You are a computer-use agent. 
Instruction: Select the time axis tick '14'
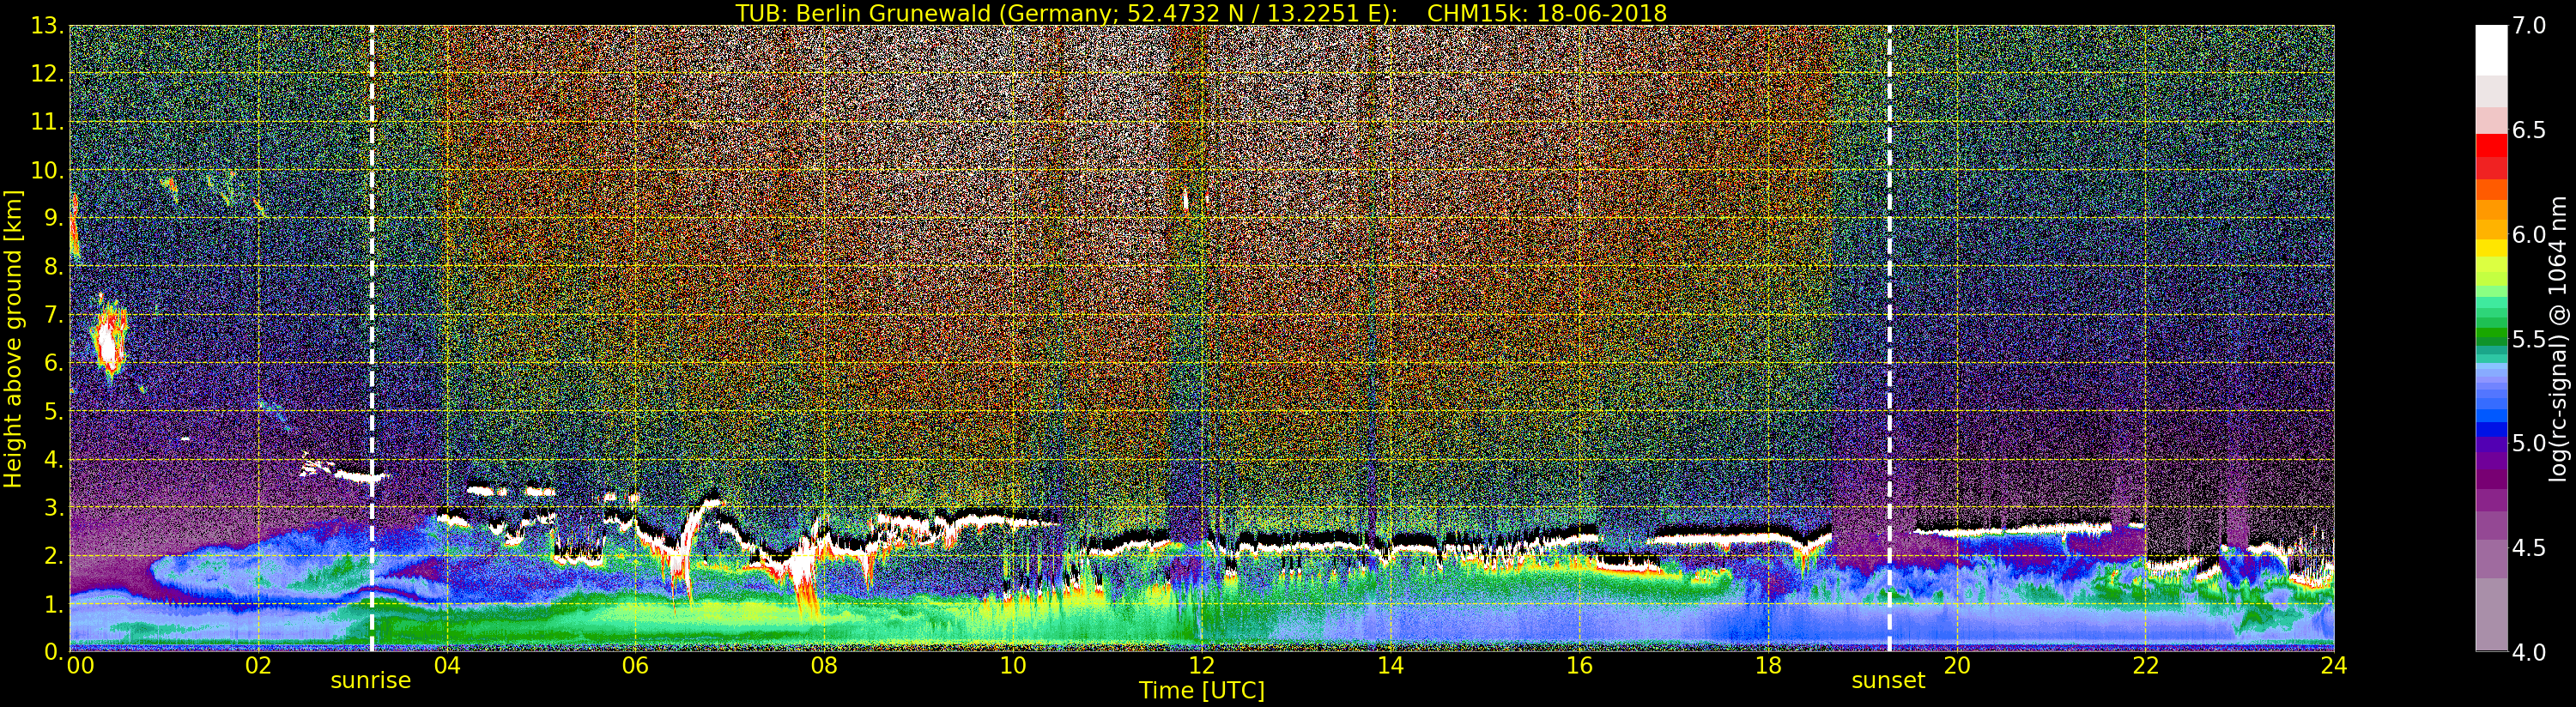(x=1391, y=666)
